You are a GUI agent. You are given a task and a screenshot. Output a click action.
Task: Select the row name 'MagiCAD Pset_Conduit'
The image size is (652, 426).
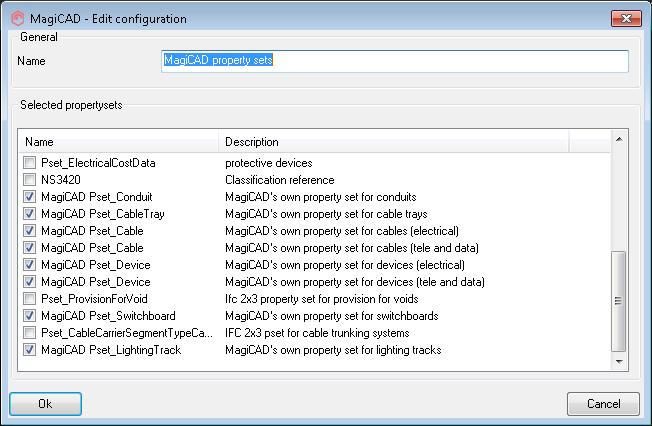point(96,197)
